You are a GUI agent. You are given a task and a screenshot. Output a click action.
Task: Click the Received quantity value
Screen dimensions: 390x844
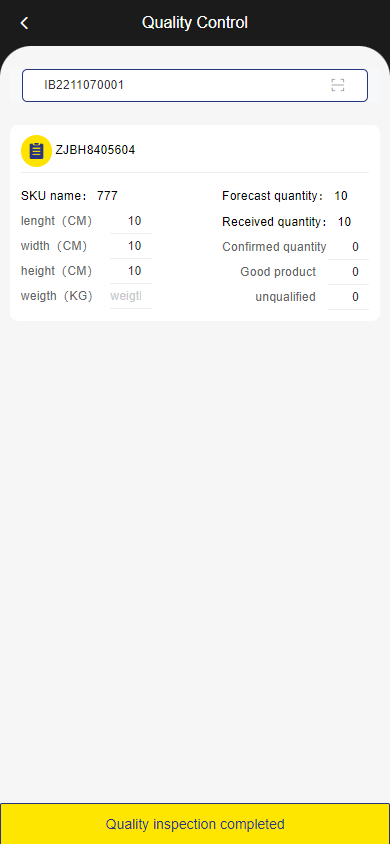pyautogui.click(x=344, y=222)
